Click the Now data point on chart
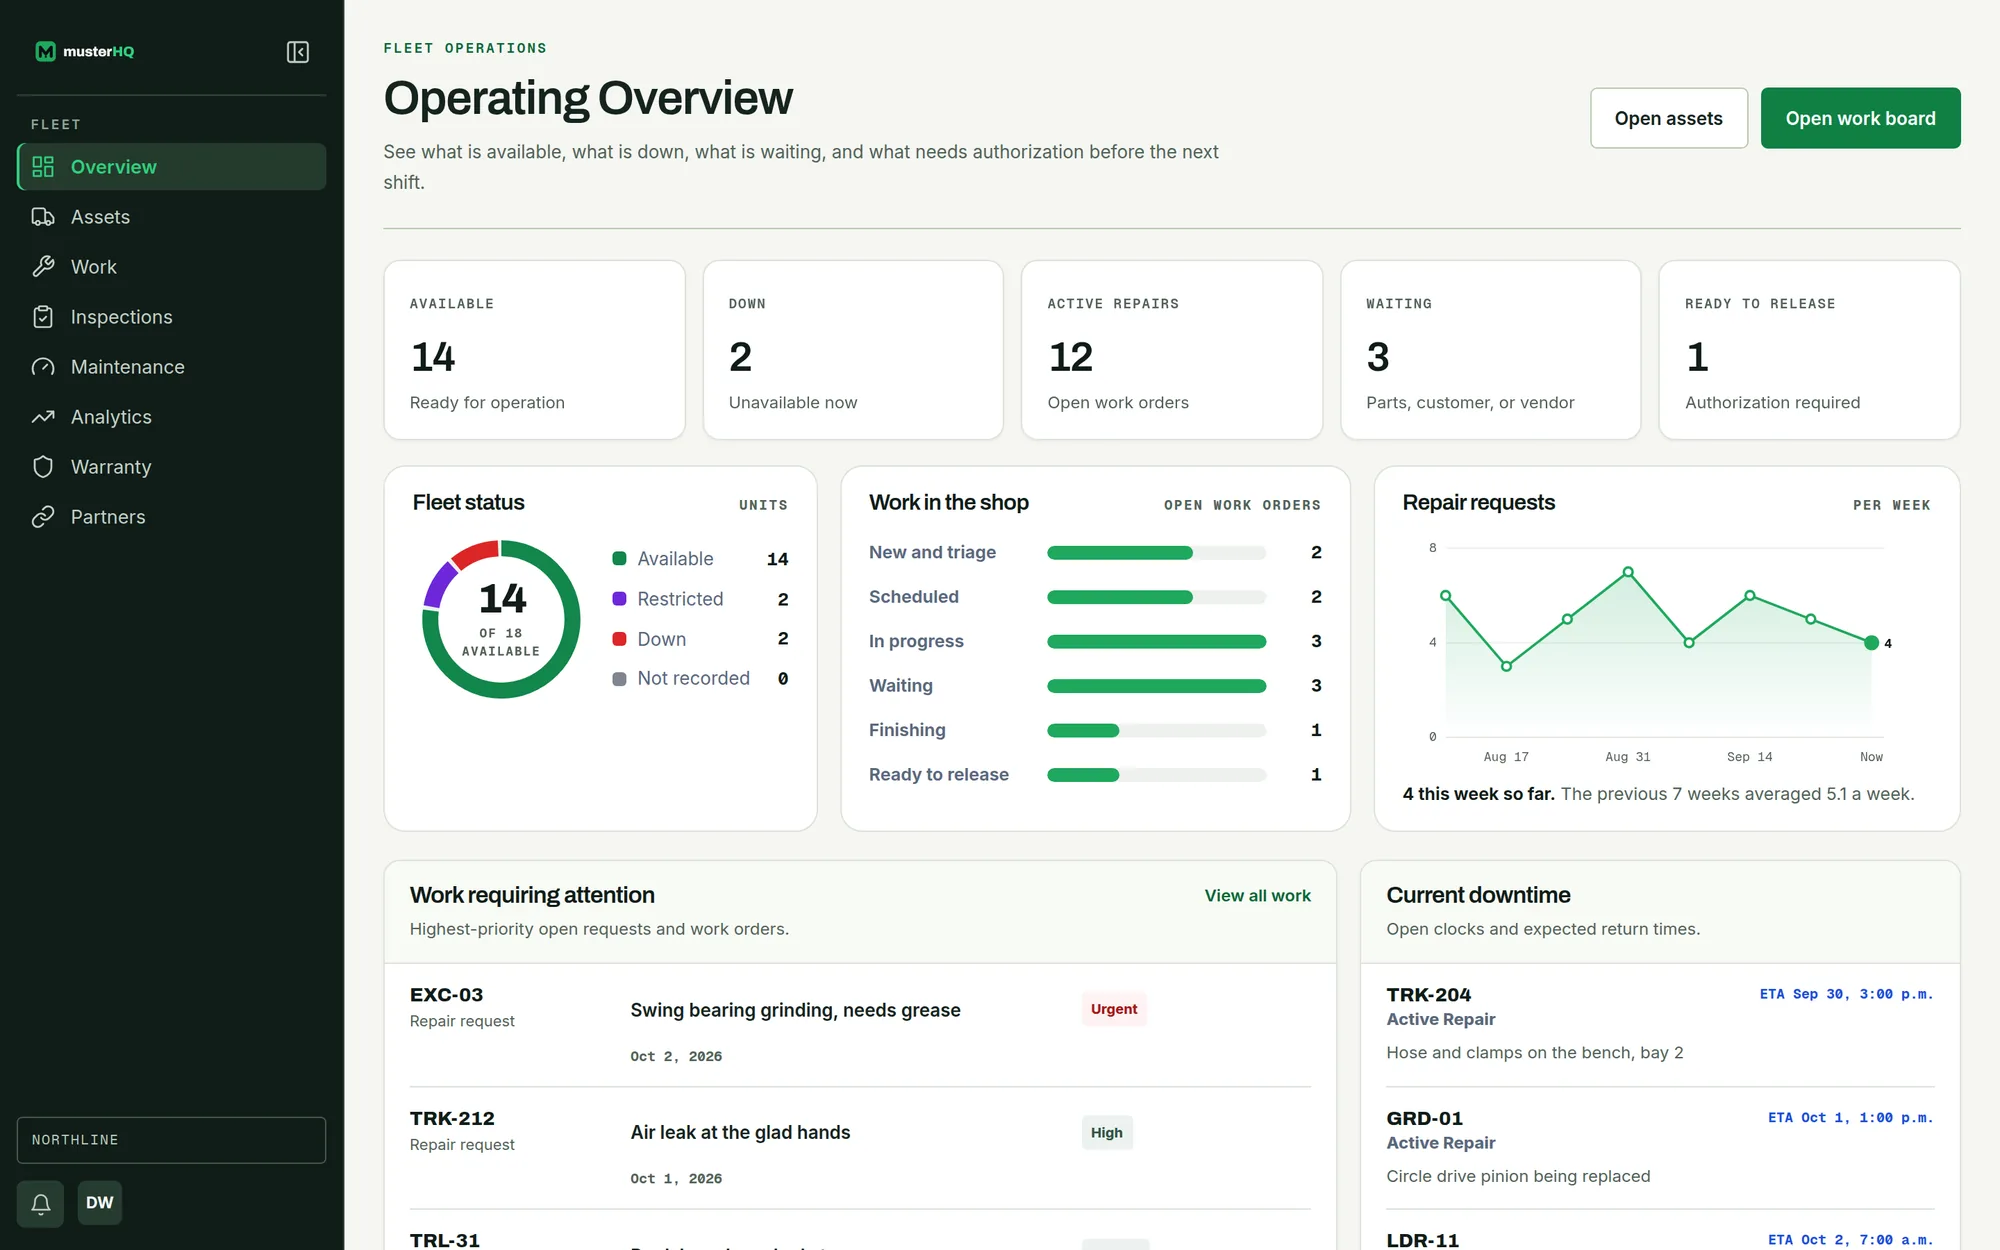Image resolution: width=2000 pixels, height=1250 pixels. (1871, 643)
